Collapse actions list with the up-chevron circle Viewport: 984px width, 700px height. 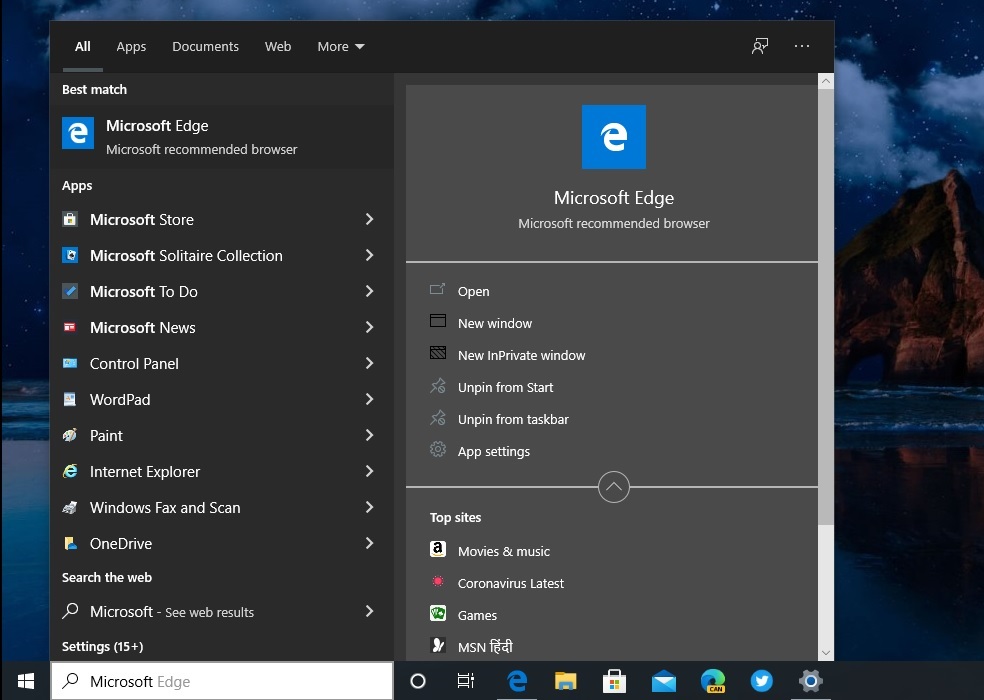[x=613, y=487]
